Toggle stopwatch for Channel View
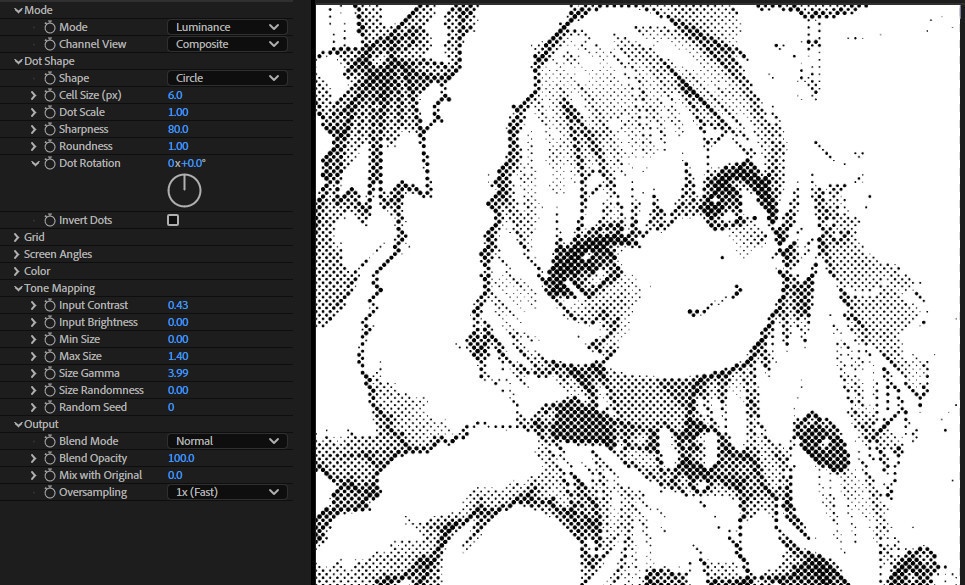 (x=50, y=44)
